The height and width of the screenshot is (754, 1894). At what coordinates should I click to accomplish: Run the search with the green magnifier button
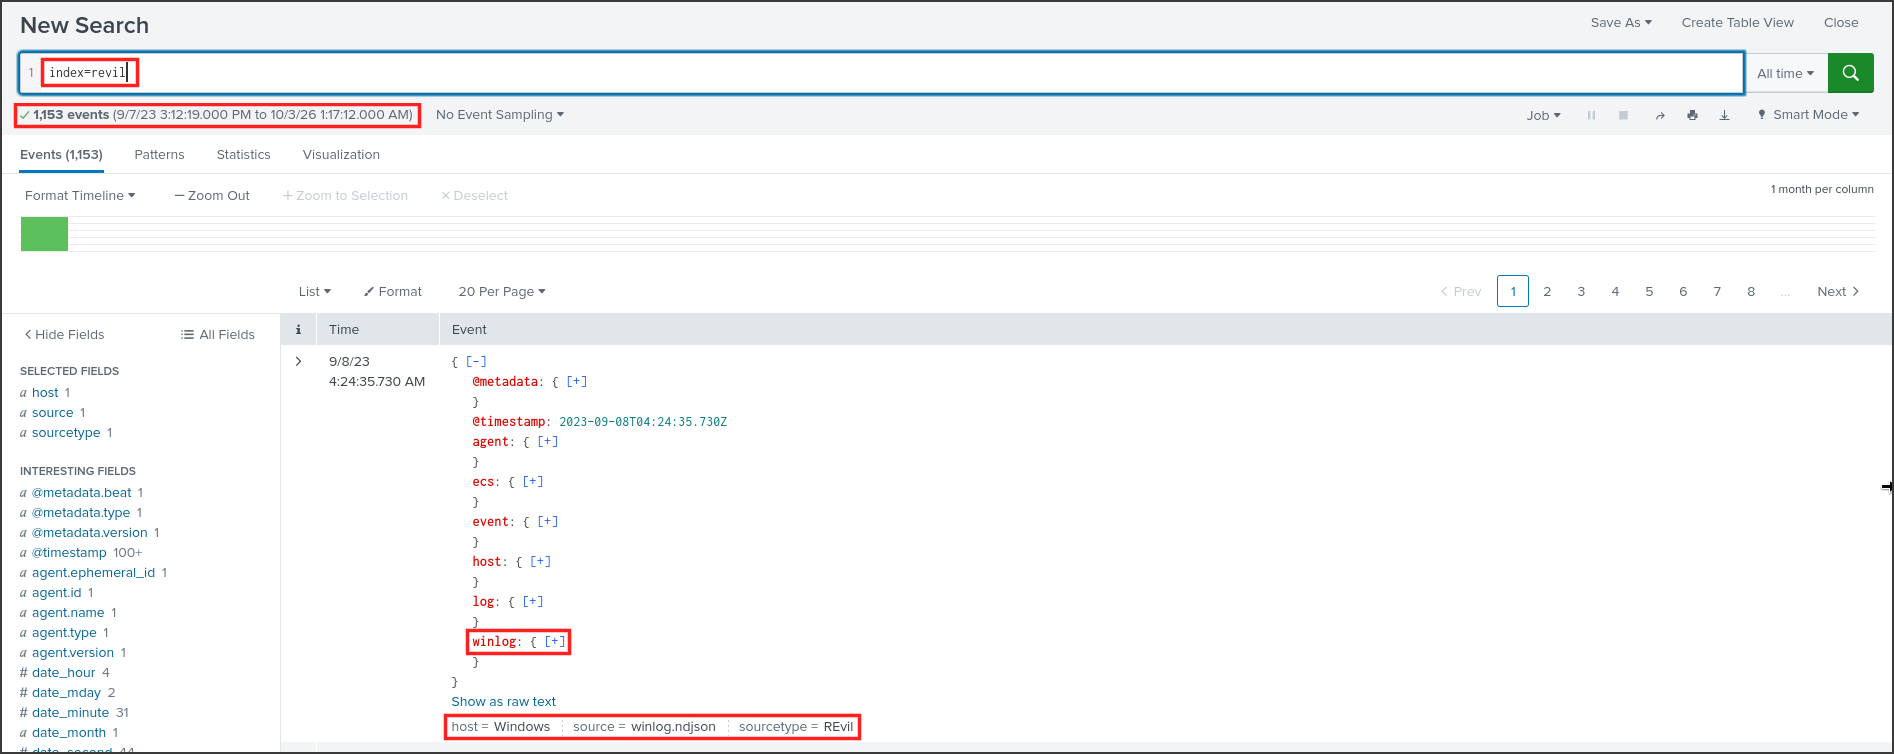[x=1850, y=73]
